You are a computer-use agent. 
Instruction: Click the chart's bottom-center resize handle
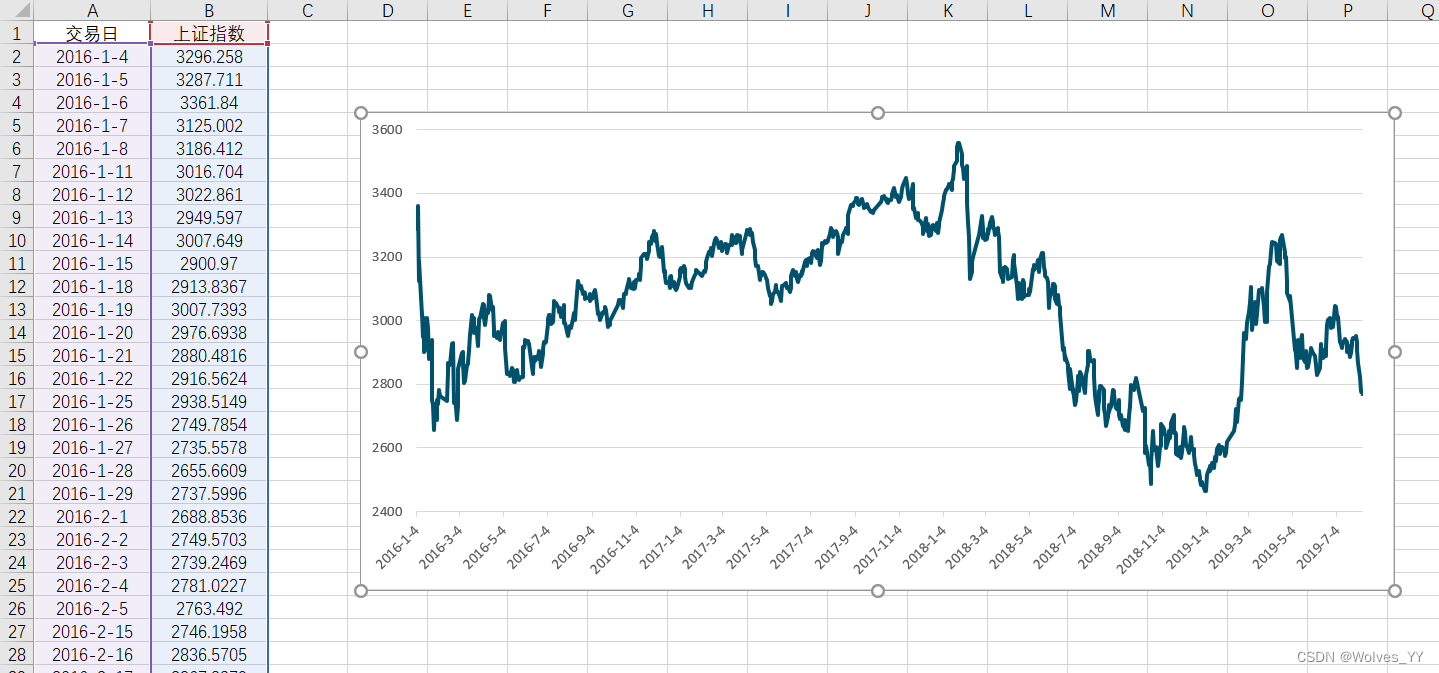point(878,591)
